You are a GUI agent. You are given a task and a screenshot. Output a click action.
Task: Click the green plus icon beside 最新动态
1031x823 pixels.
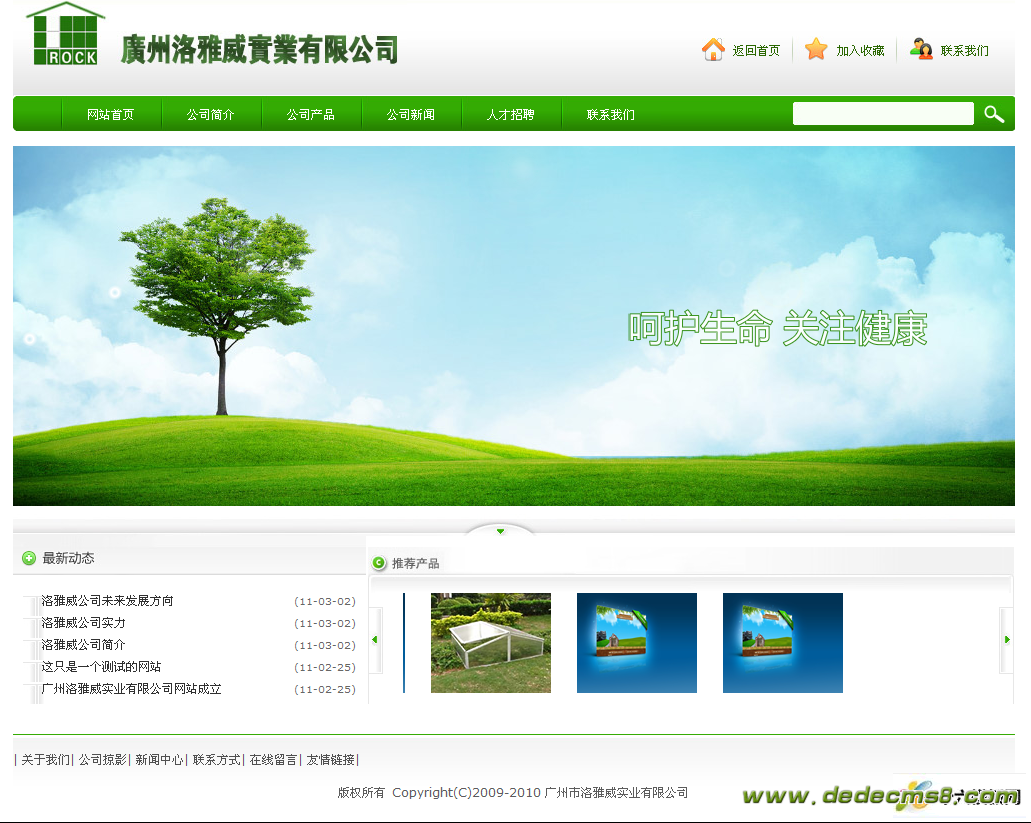coord(29,559)
